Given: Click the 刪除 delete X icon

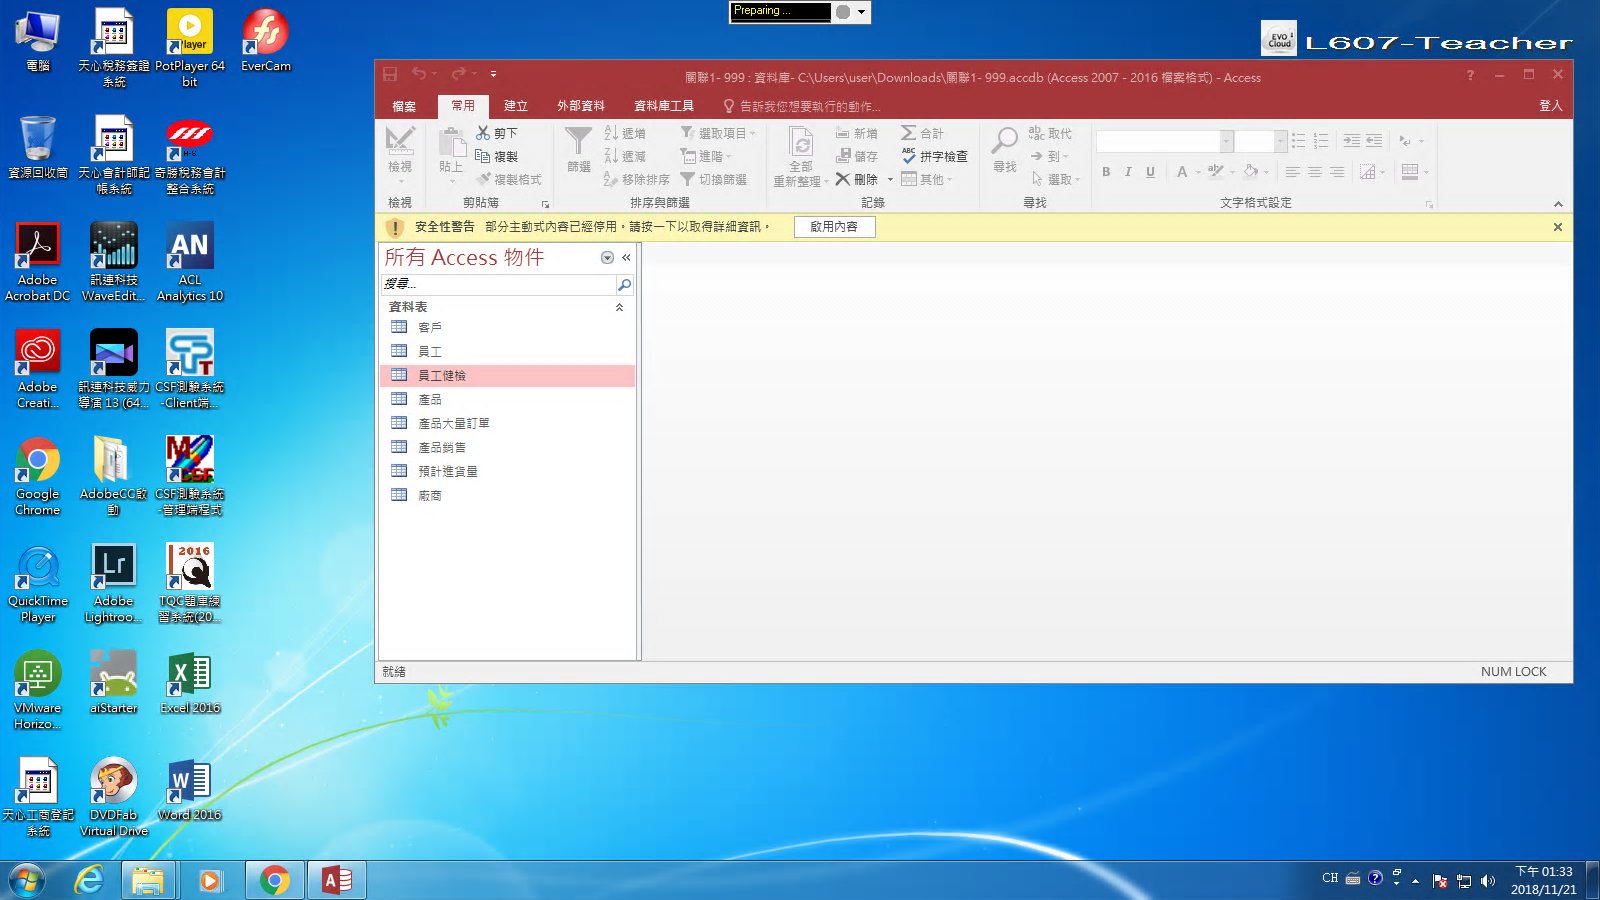Looking at the screenshot, I should coord(843,179).
